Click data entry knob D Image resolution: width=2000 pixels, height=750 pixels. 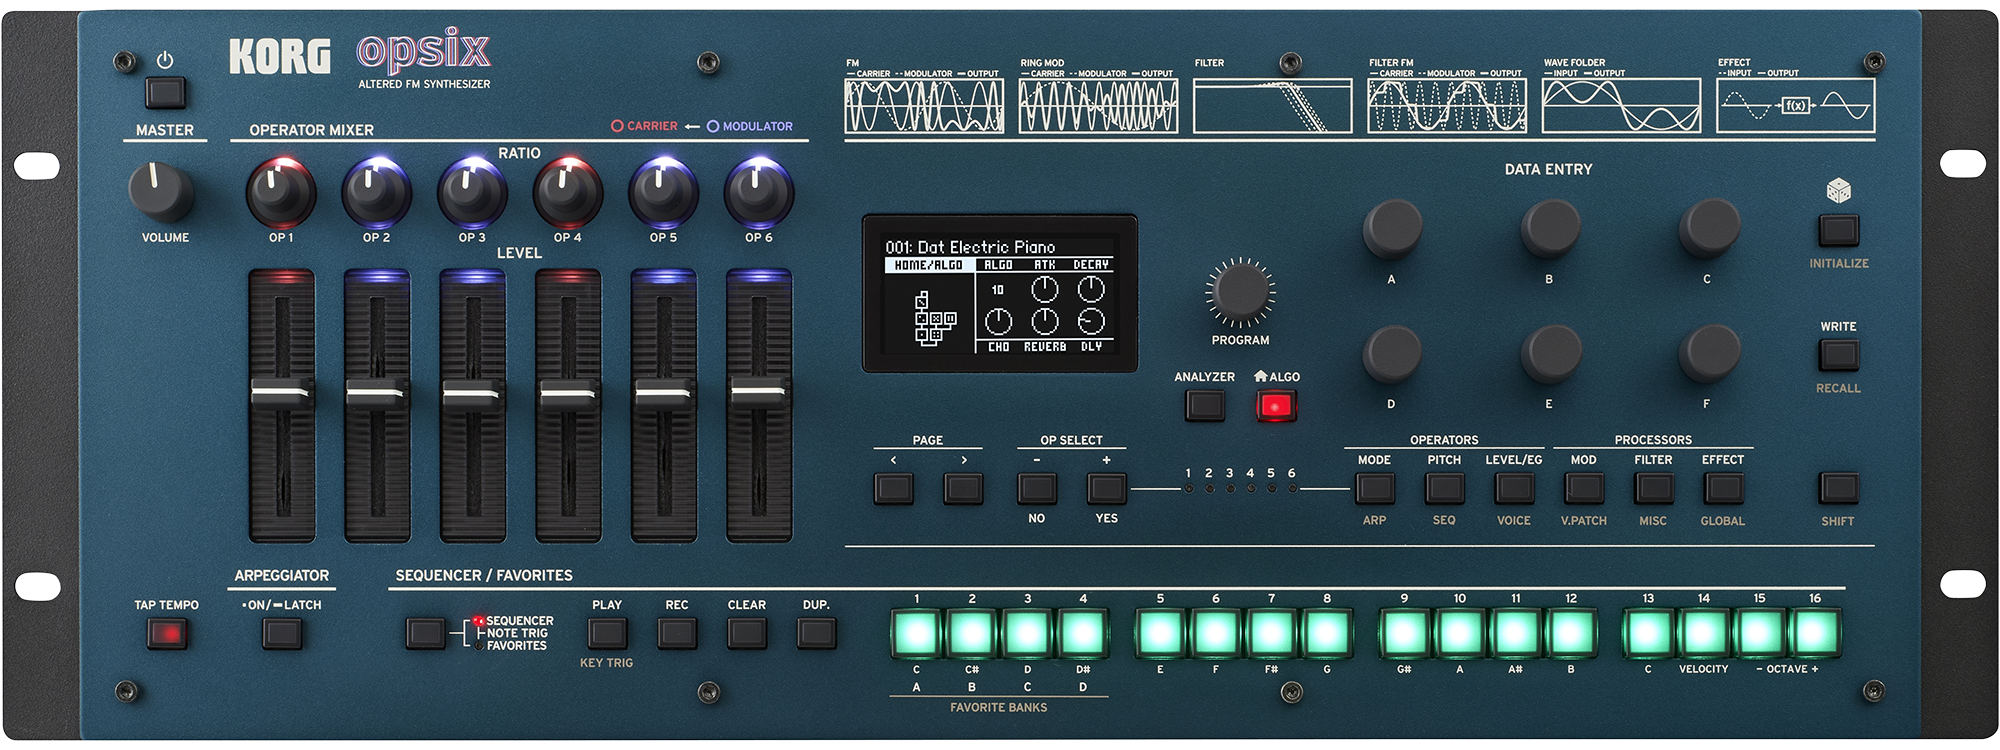pyautogui.click(x=1392, y=354)
